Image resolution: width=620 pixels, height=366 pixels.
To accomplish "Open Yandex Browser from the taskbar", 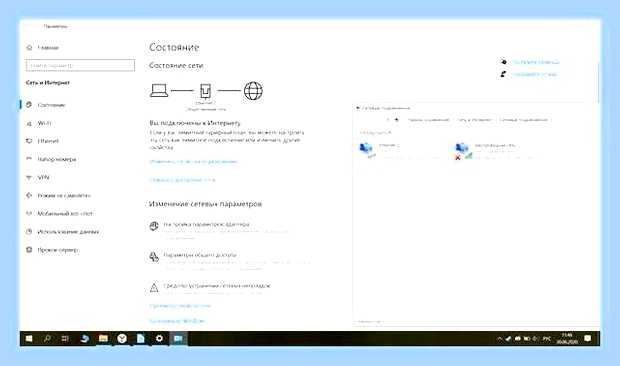I will coord(122,339).
